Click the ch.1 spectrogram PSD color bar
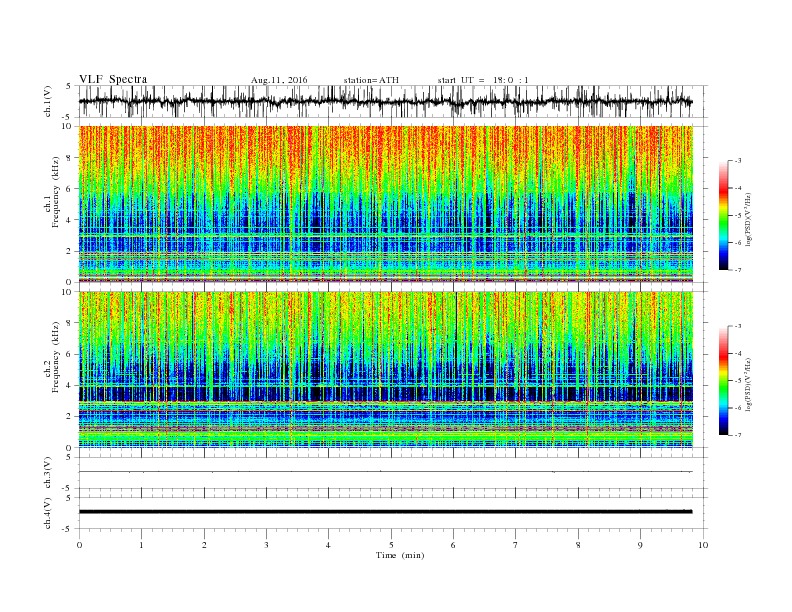The height and width of the screenshot is (612, 792). (x=723, y=215)
